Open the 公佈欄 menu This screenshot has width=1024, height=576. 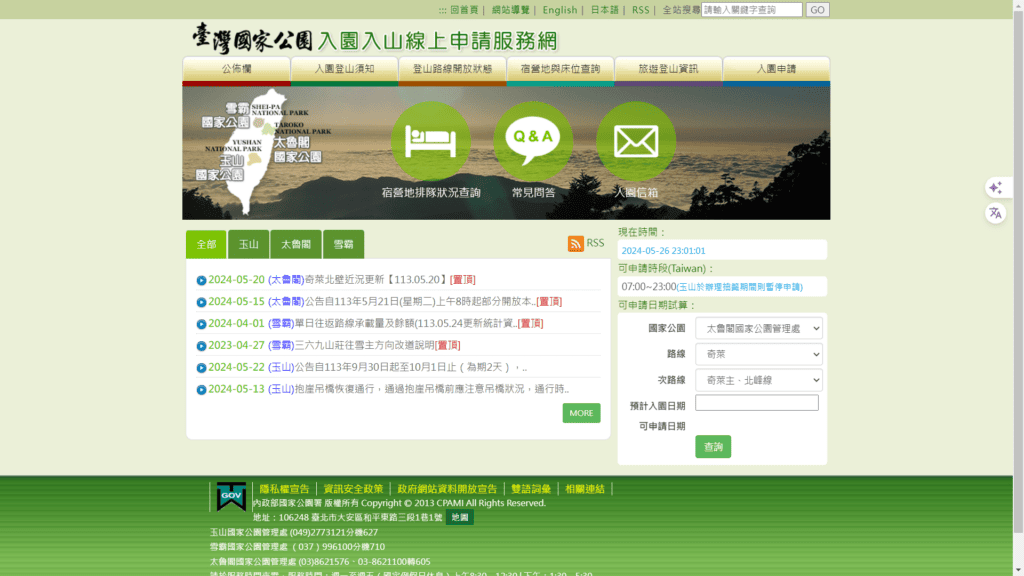click(236, 69)
